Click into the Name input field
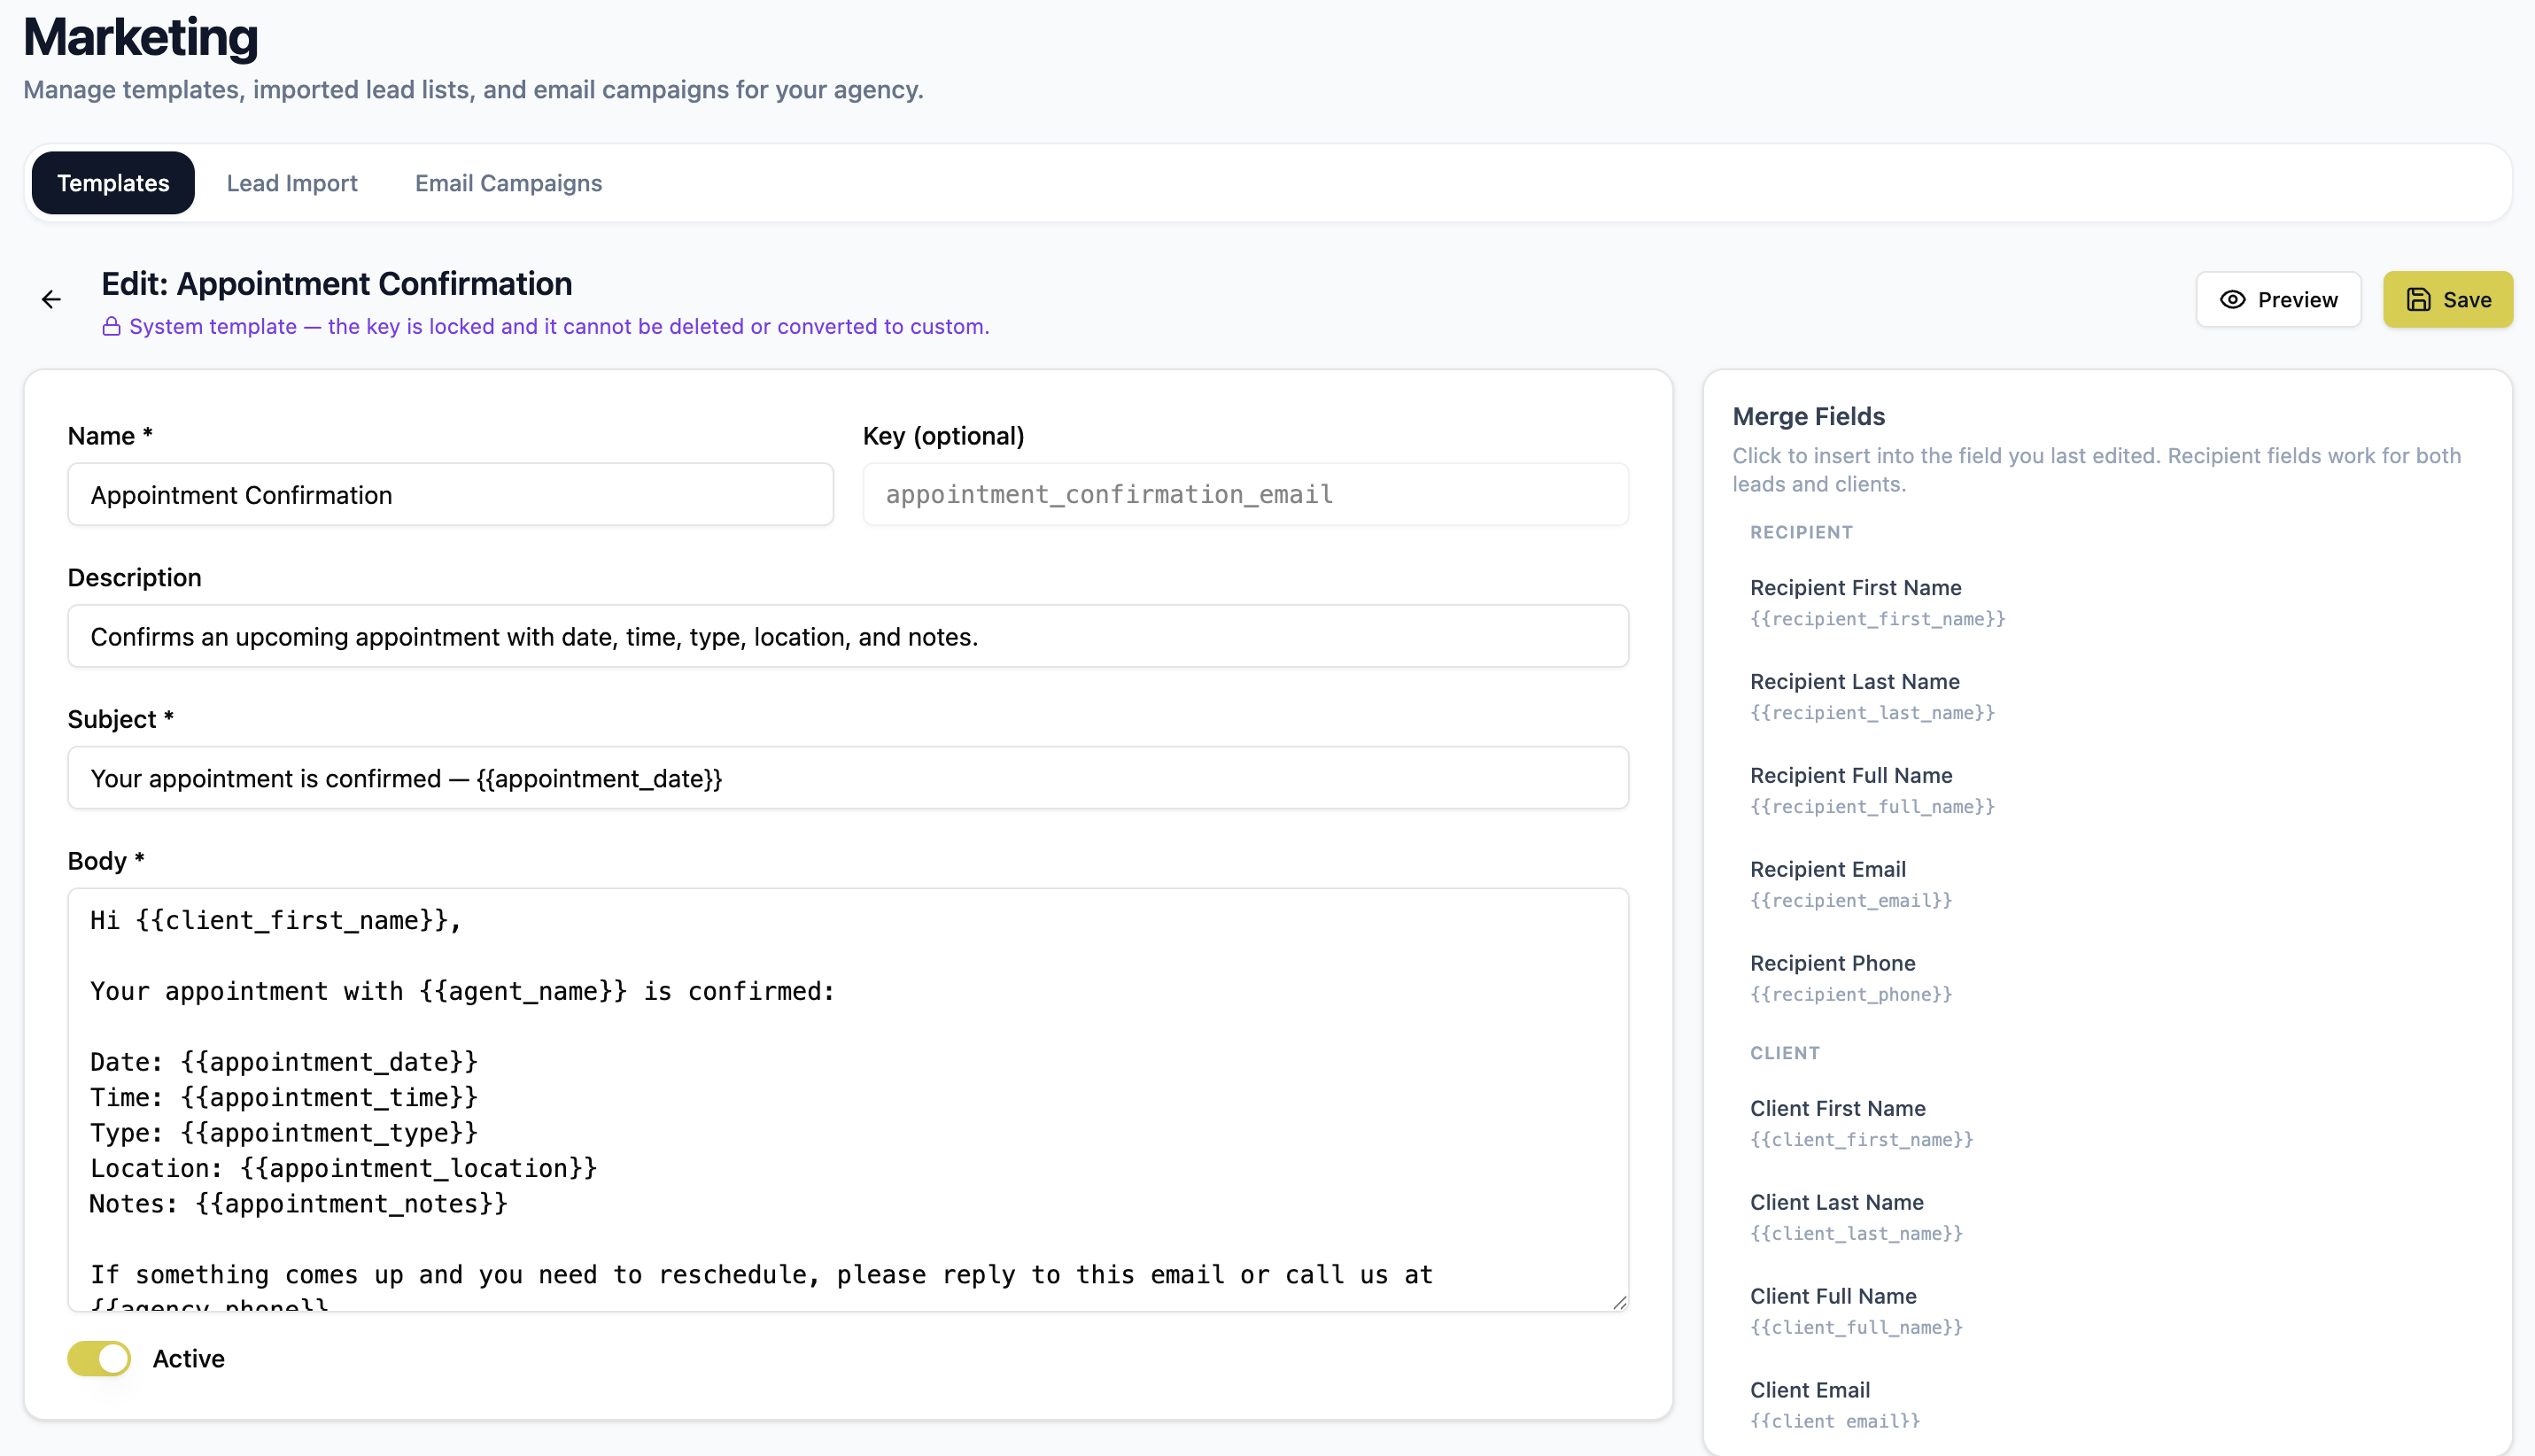 tap(450, 494)
